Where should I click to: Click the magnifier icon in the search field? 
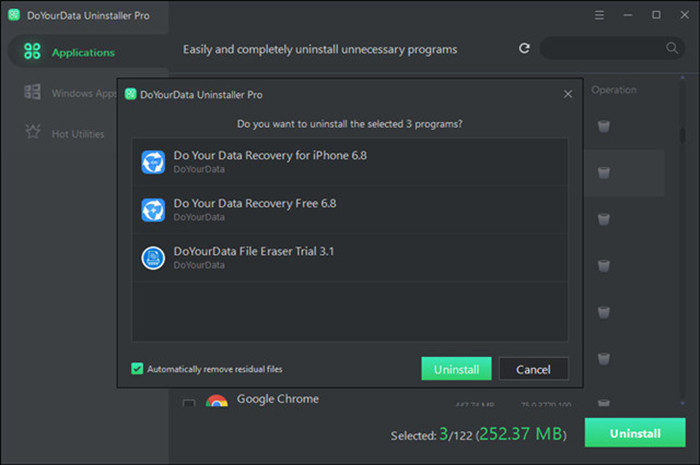[672, 48]
